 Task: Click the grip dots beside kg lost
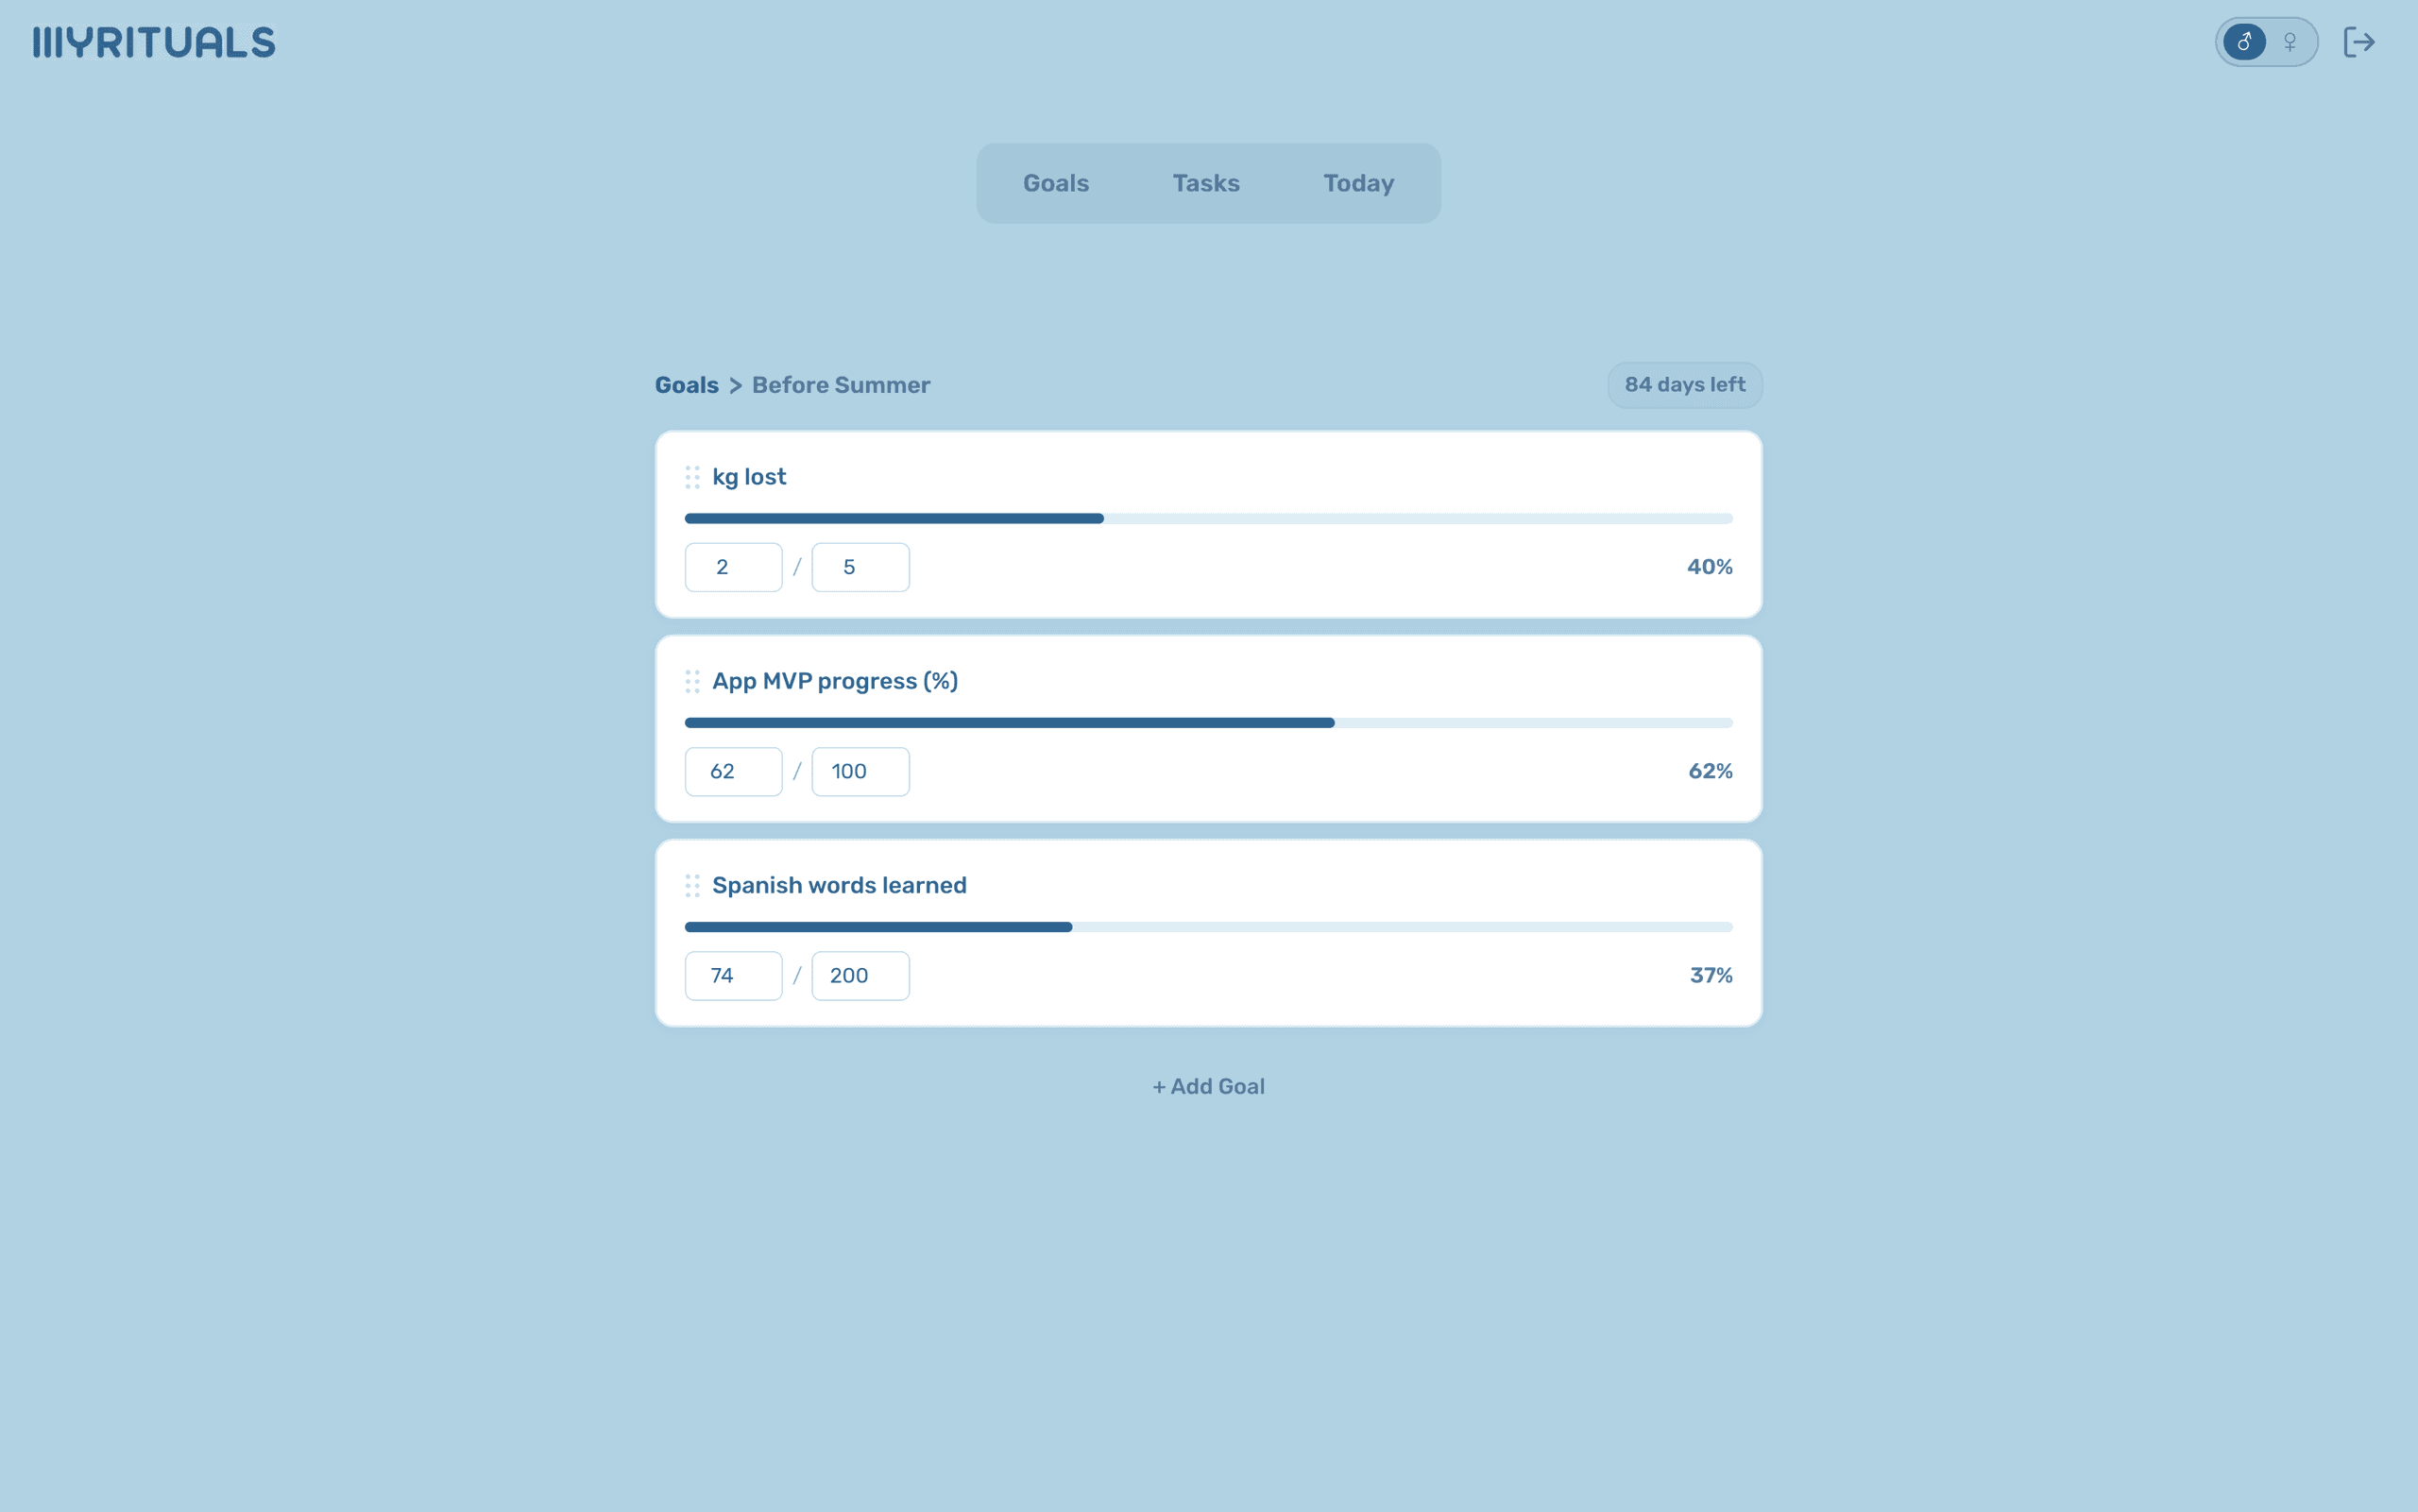(x=693, y=477)
